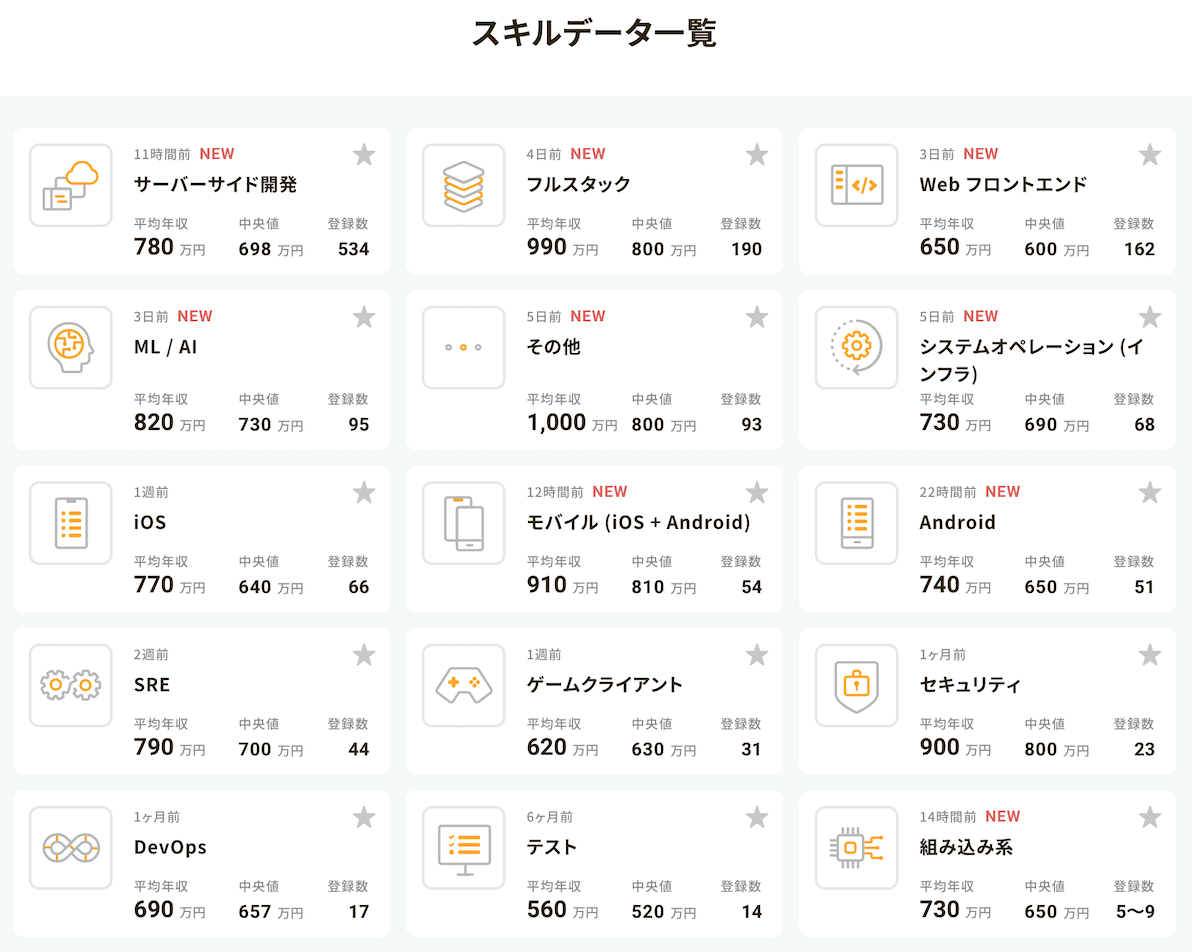The image size is (1192, 952).
Task: Click the Web frontend code window icon
Action: point(856,185)
